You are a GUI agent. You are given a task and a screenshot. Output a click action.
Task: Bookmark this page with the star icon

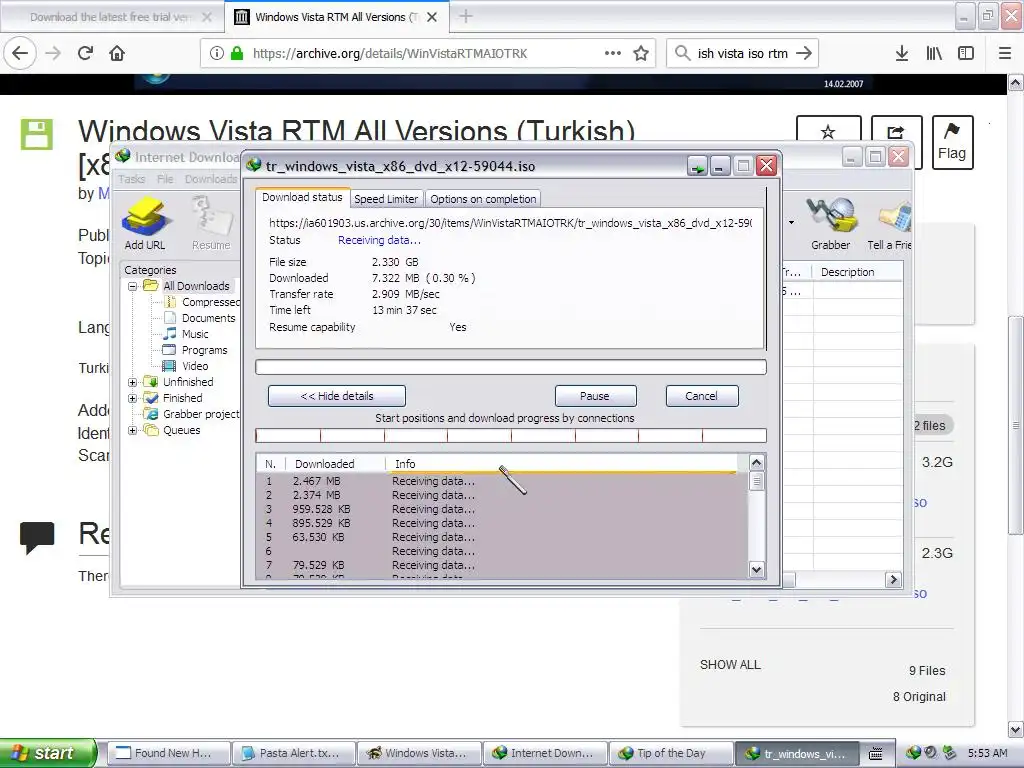tap(641, 54)
